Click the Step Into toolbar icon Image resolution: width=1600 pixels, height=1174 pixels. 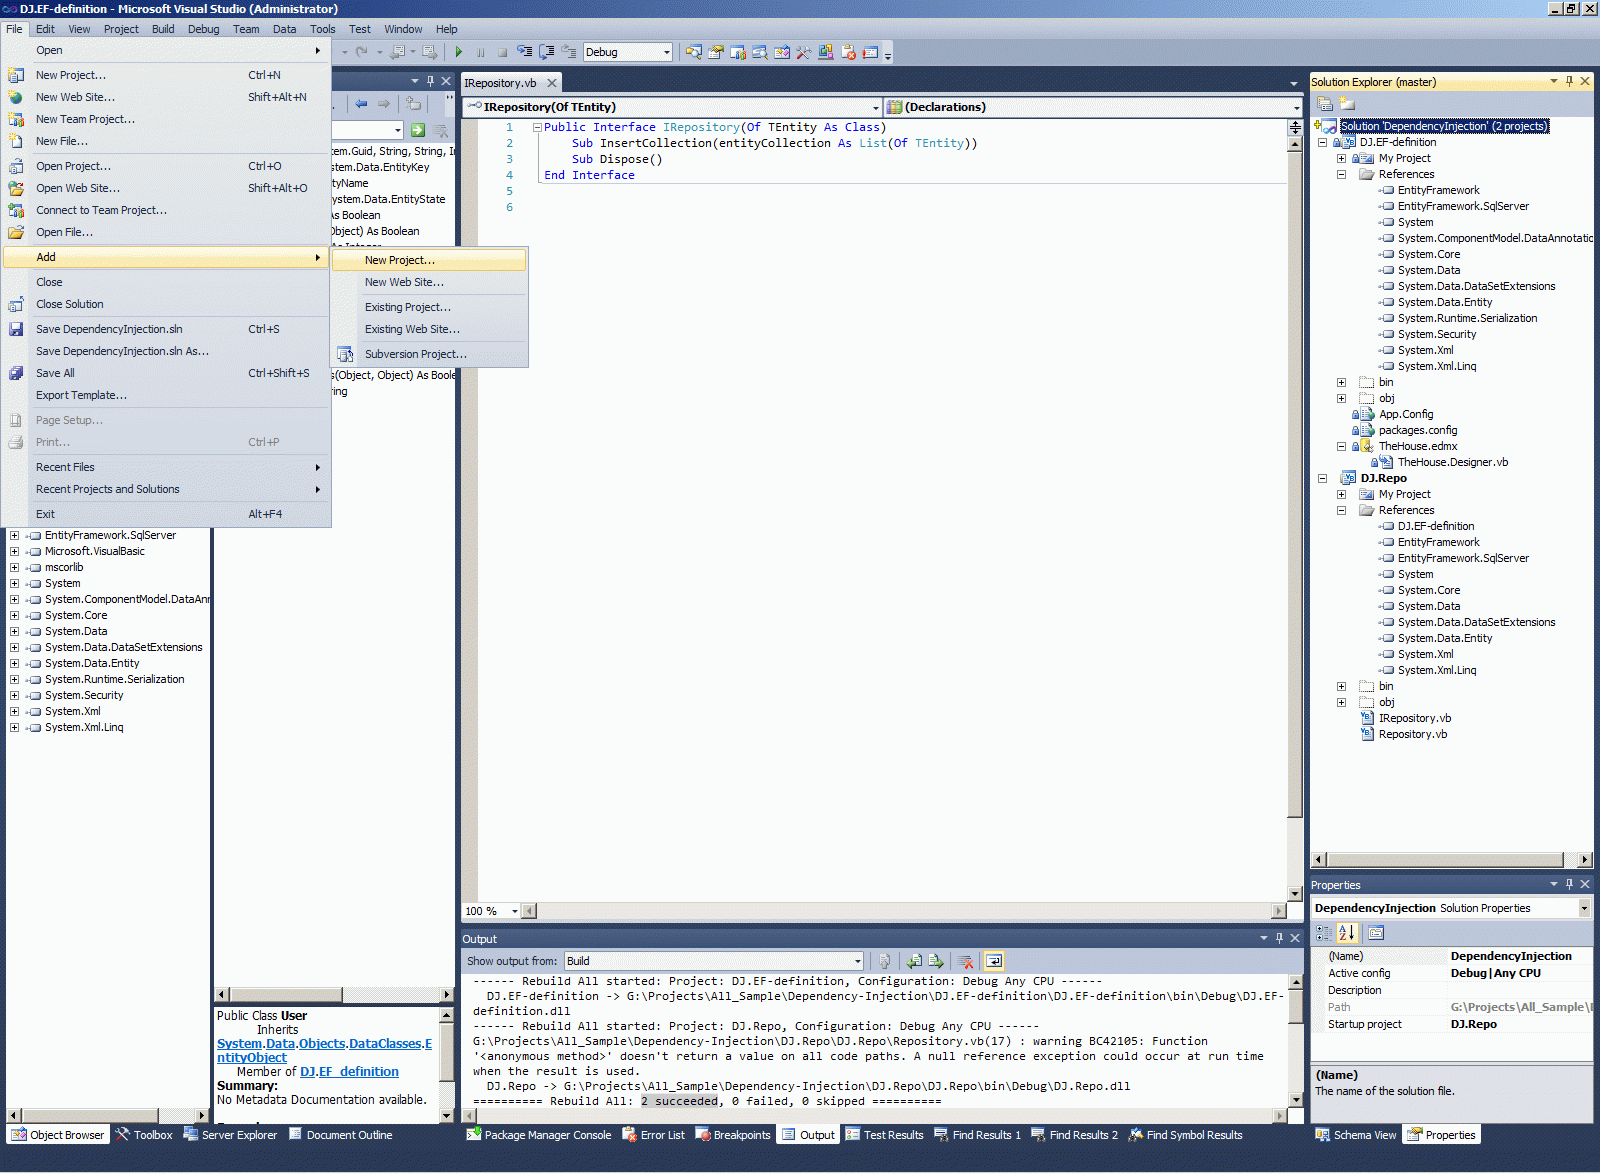(x=525, y=52)
